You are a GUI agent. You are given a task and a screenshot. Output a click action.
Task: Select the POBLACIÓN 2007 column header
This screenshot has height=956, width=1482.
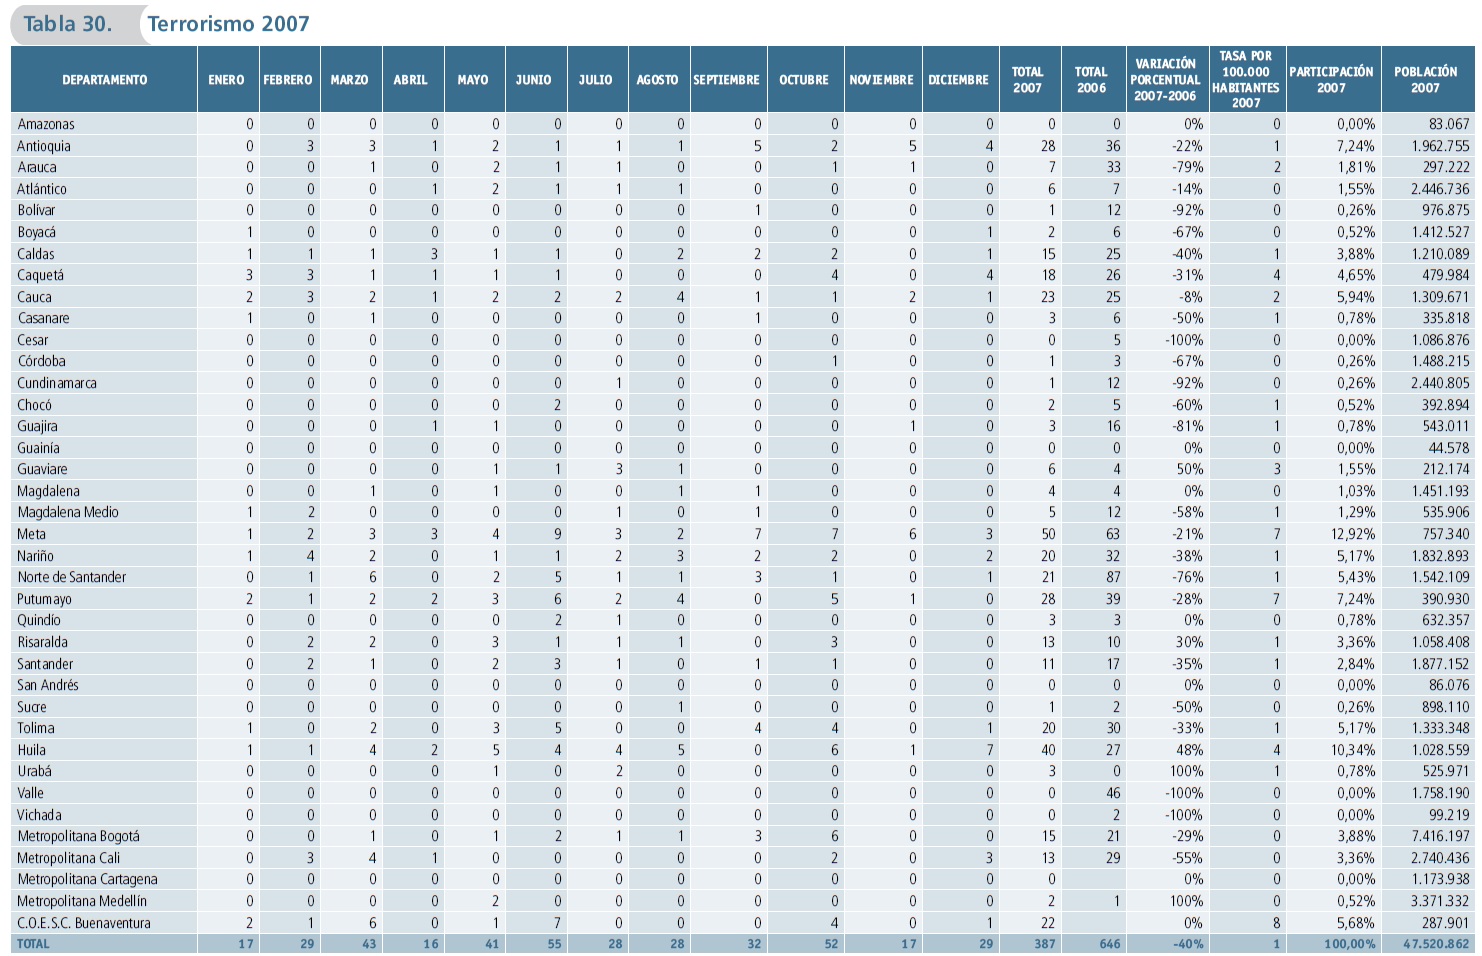pyautogui.click(x=1425, y=80)
